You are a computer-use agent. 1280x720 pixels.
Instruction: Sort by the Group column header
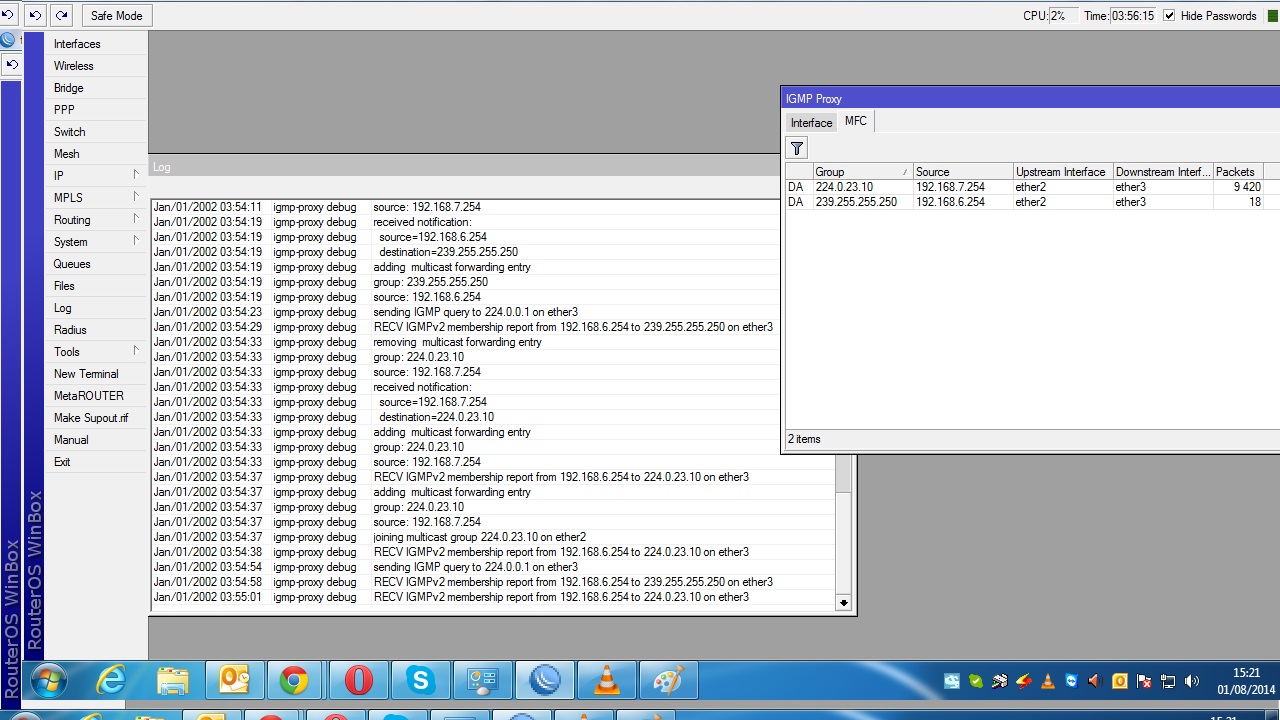[862, 172]
